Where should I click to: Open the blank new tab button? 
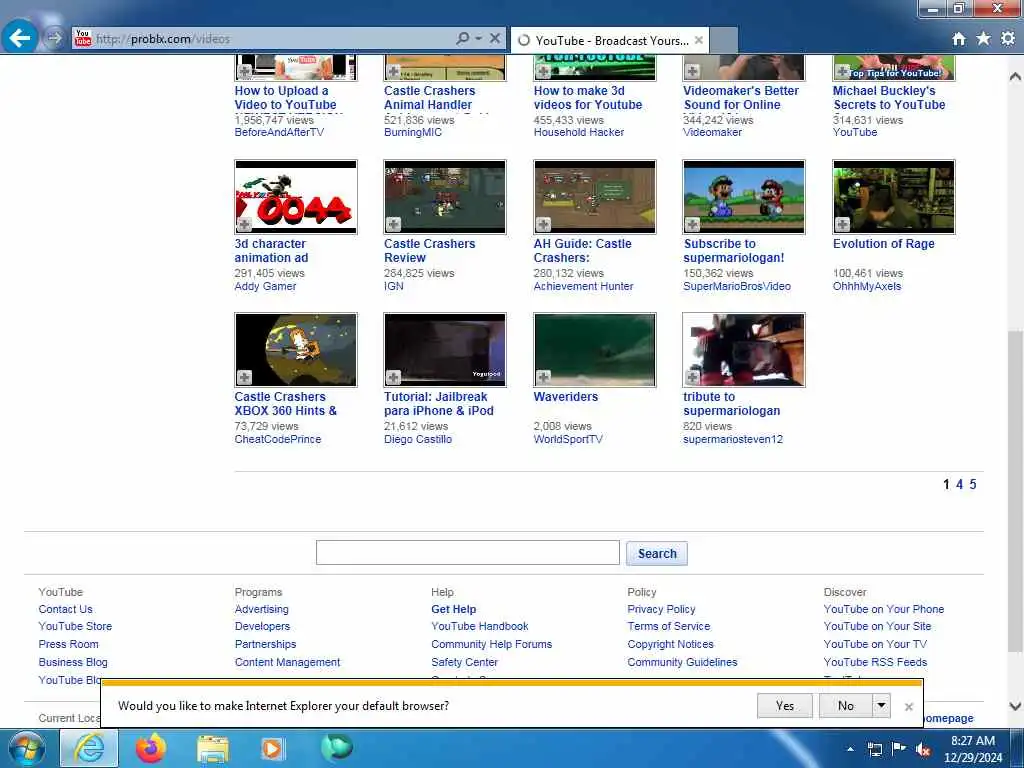pos(724,40)
